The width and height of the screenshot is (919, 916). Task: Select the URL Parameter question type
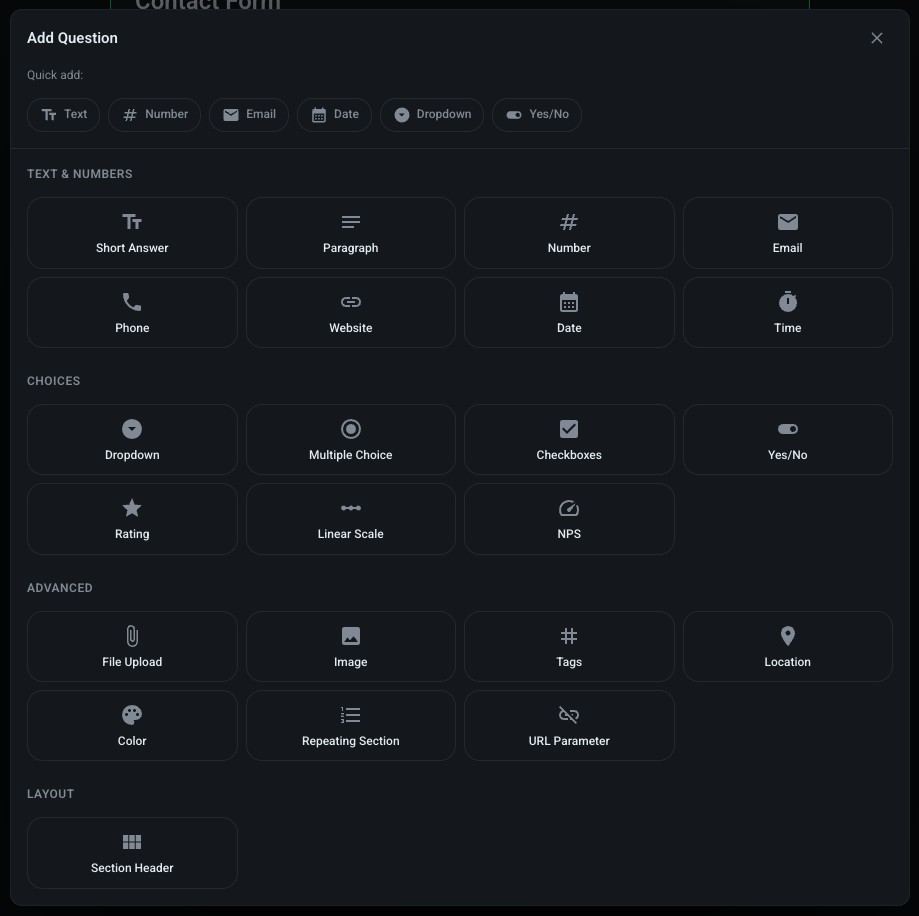(x=568, y=725)
